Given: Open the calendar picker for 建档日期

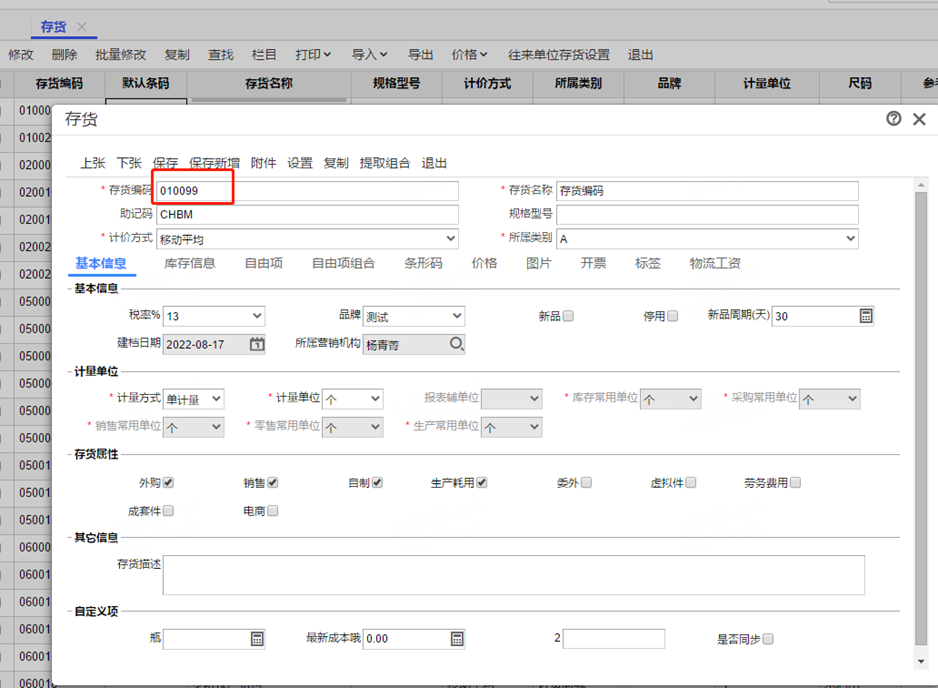Looking at the screenshot, I should [257, 344].
